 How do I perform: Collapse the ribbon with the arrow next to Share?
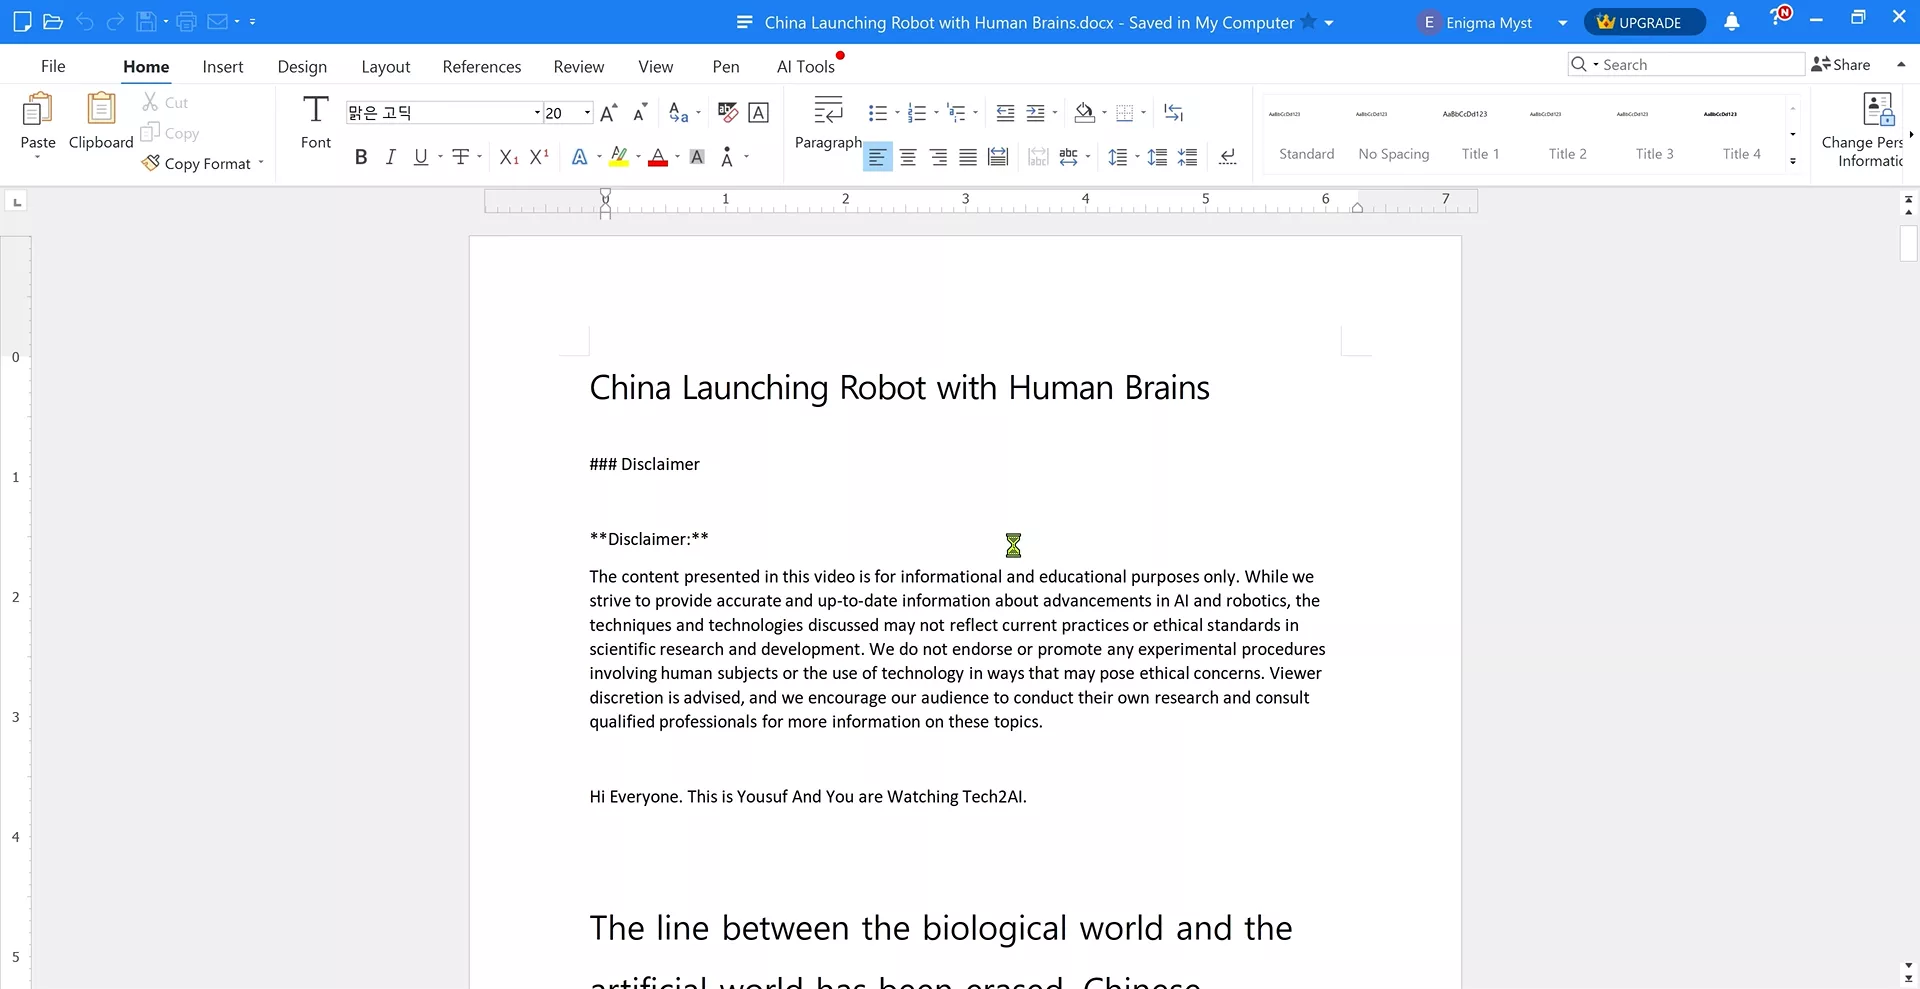(x=1901, y=65)
